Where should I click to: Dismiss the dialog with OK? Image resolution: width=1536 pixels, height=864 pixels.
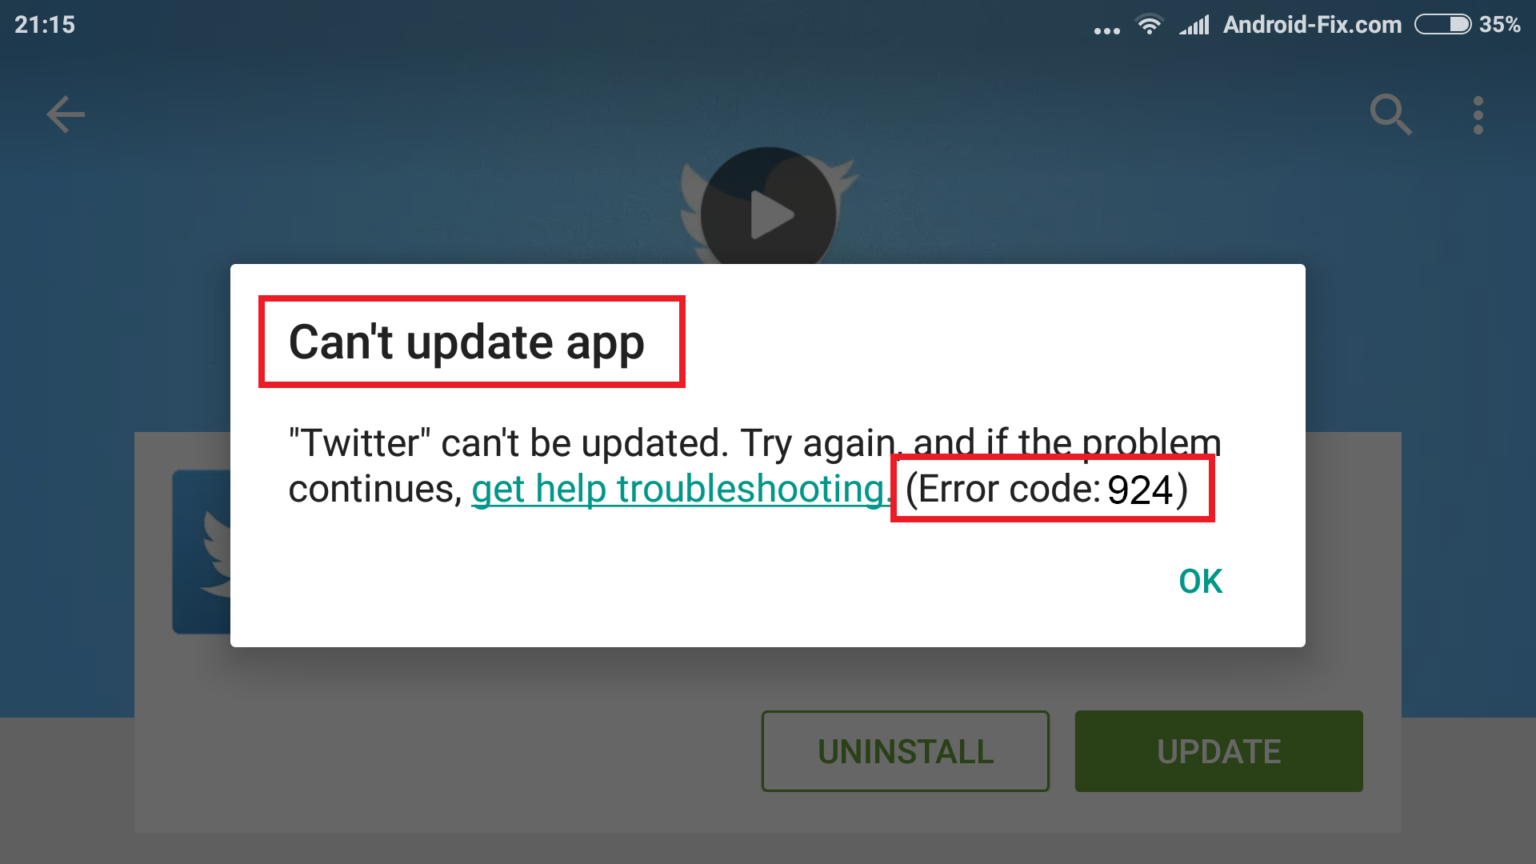(x=1200, y=581)
